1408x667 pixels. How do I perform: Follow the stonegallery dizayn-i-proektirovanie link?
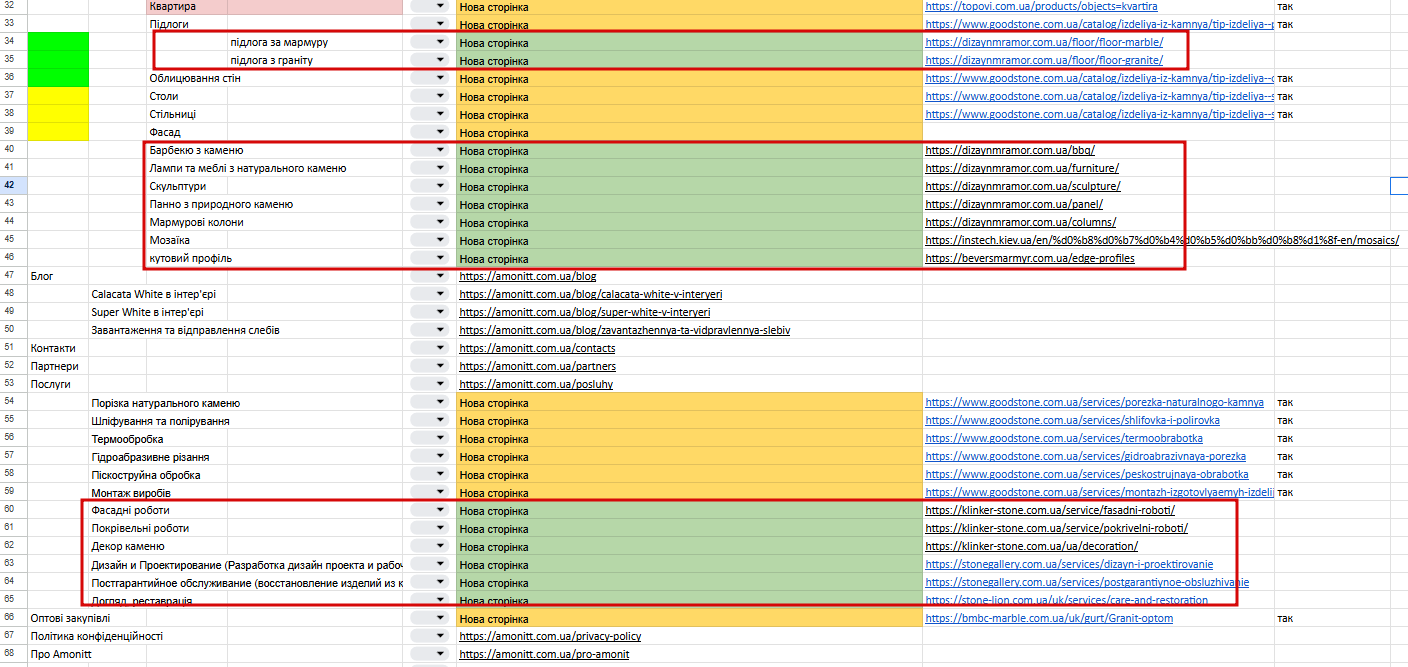click(x=1069, y=565)
